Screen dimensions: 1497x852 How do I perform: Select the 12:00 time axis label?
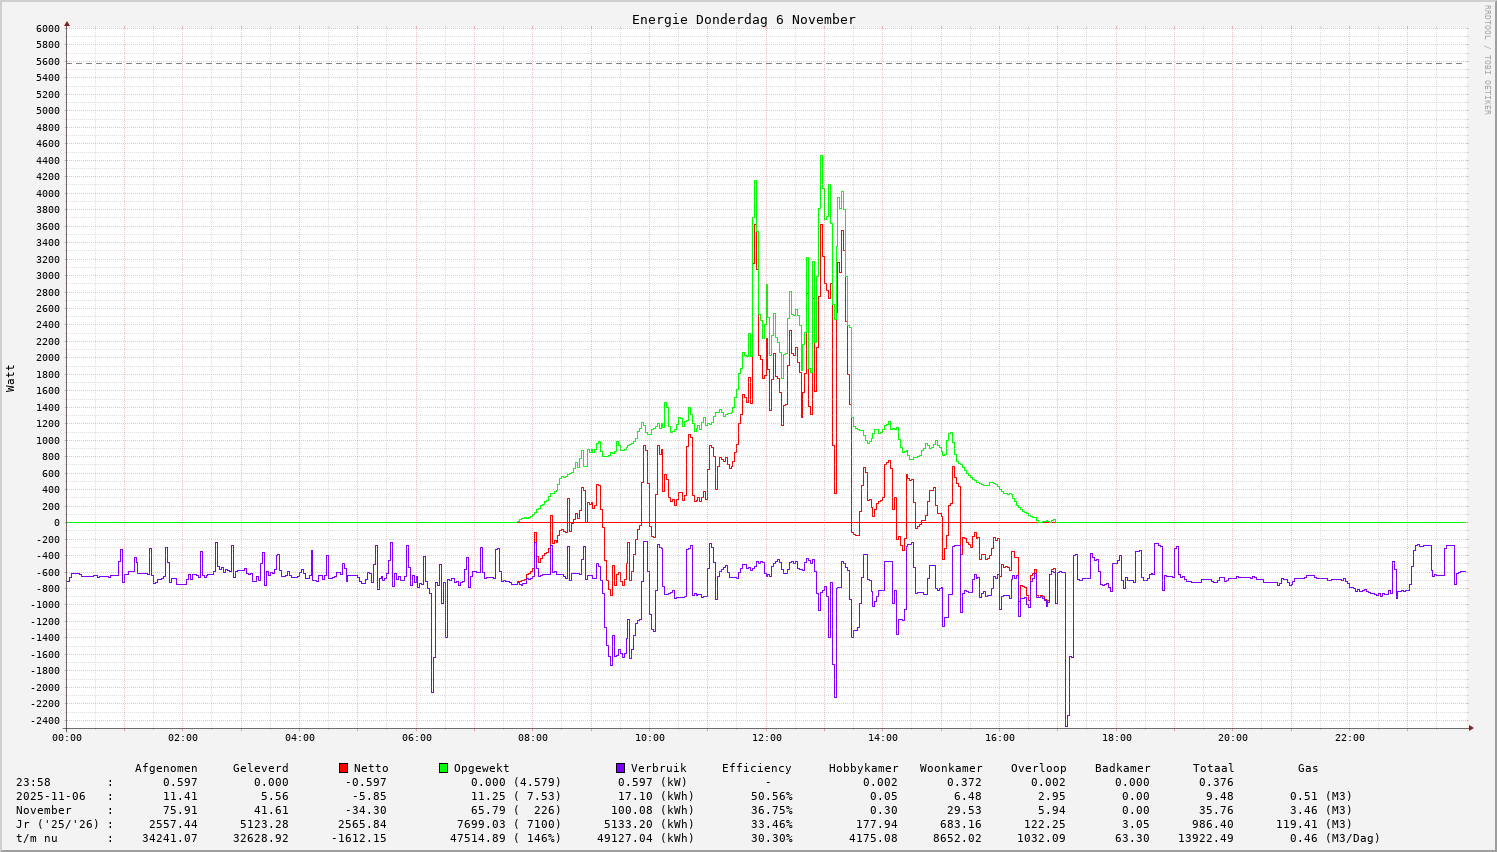coord(766,738)
